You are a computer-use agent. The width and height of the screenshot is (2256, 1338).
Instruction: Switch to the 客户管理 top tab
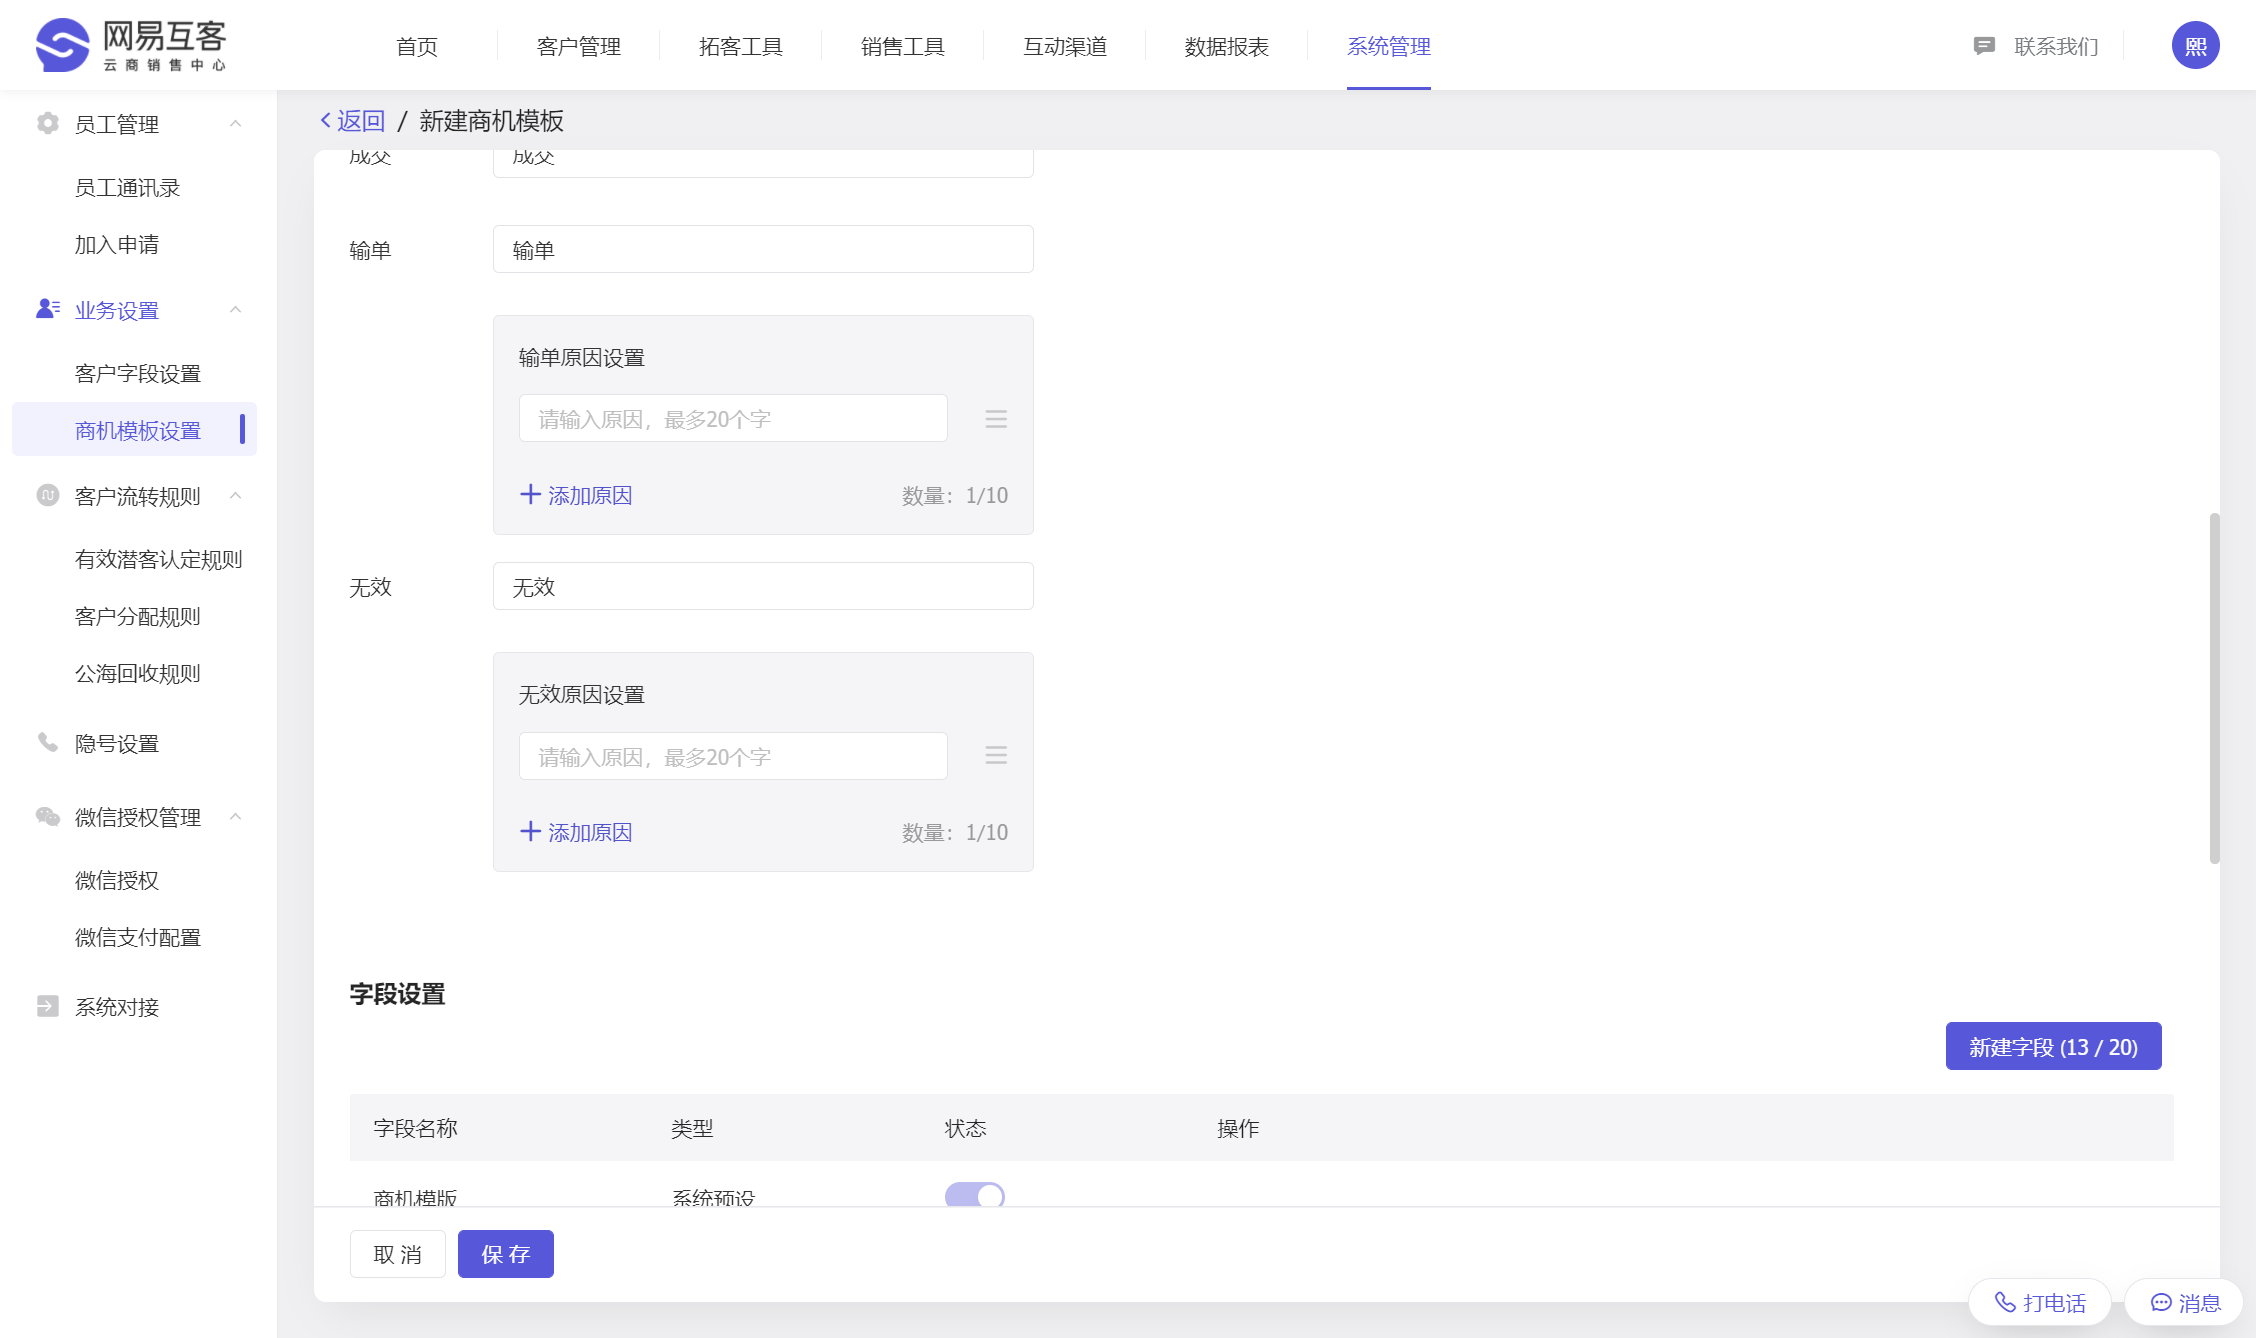[578, 46]
